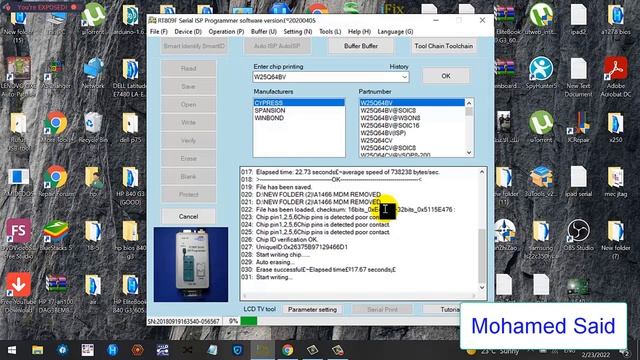Click the Buffer button
Image resolution: width=640 pixels, height=360 pixels.
coord(361,46)
